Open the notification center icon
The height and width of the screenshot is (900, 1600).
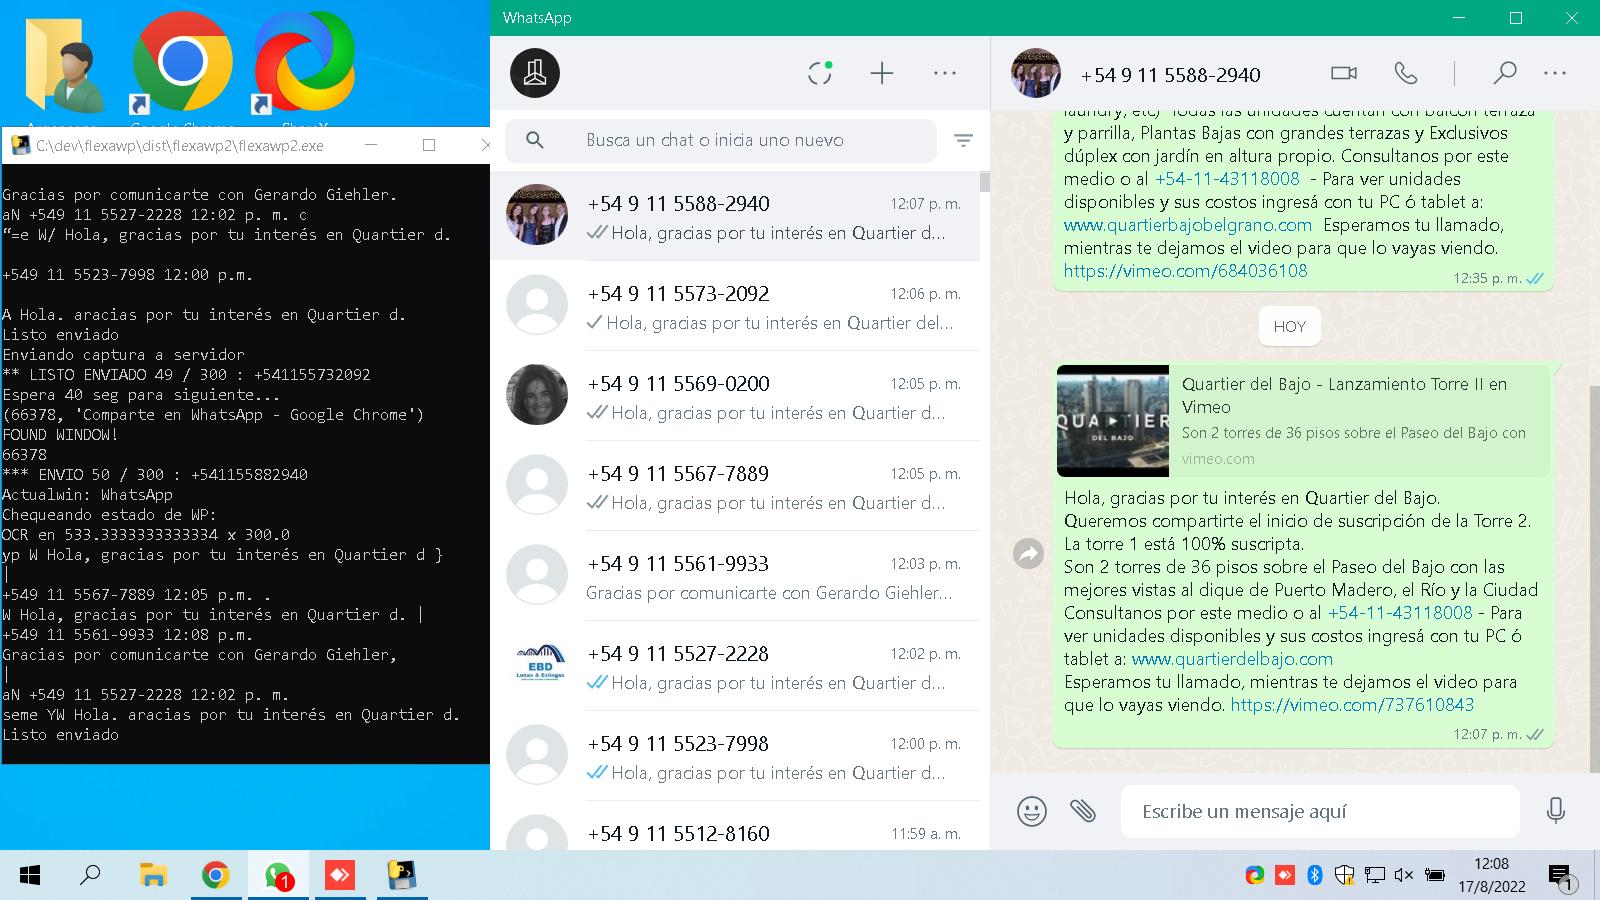[x=1563, y=877]
